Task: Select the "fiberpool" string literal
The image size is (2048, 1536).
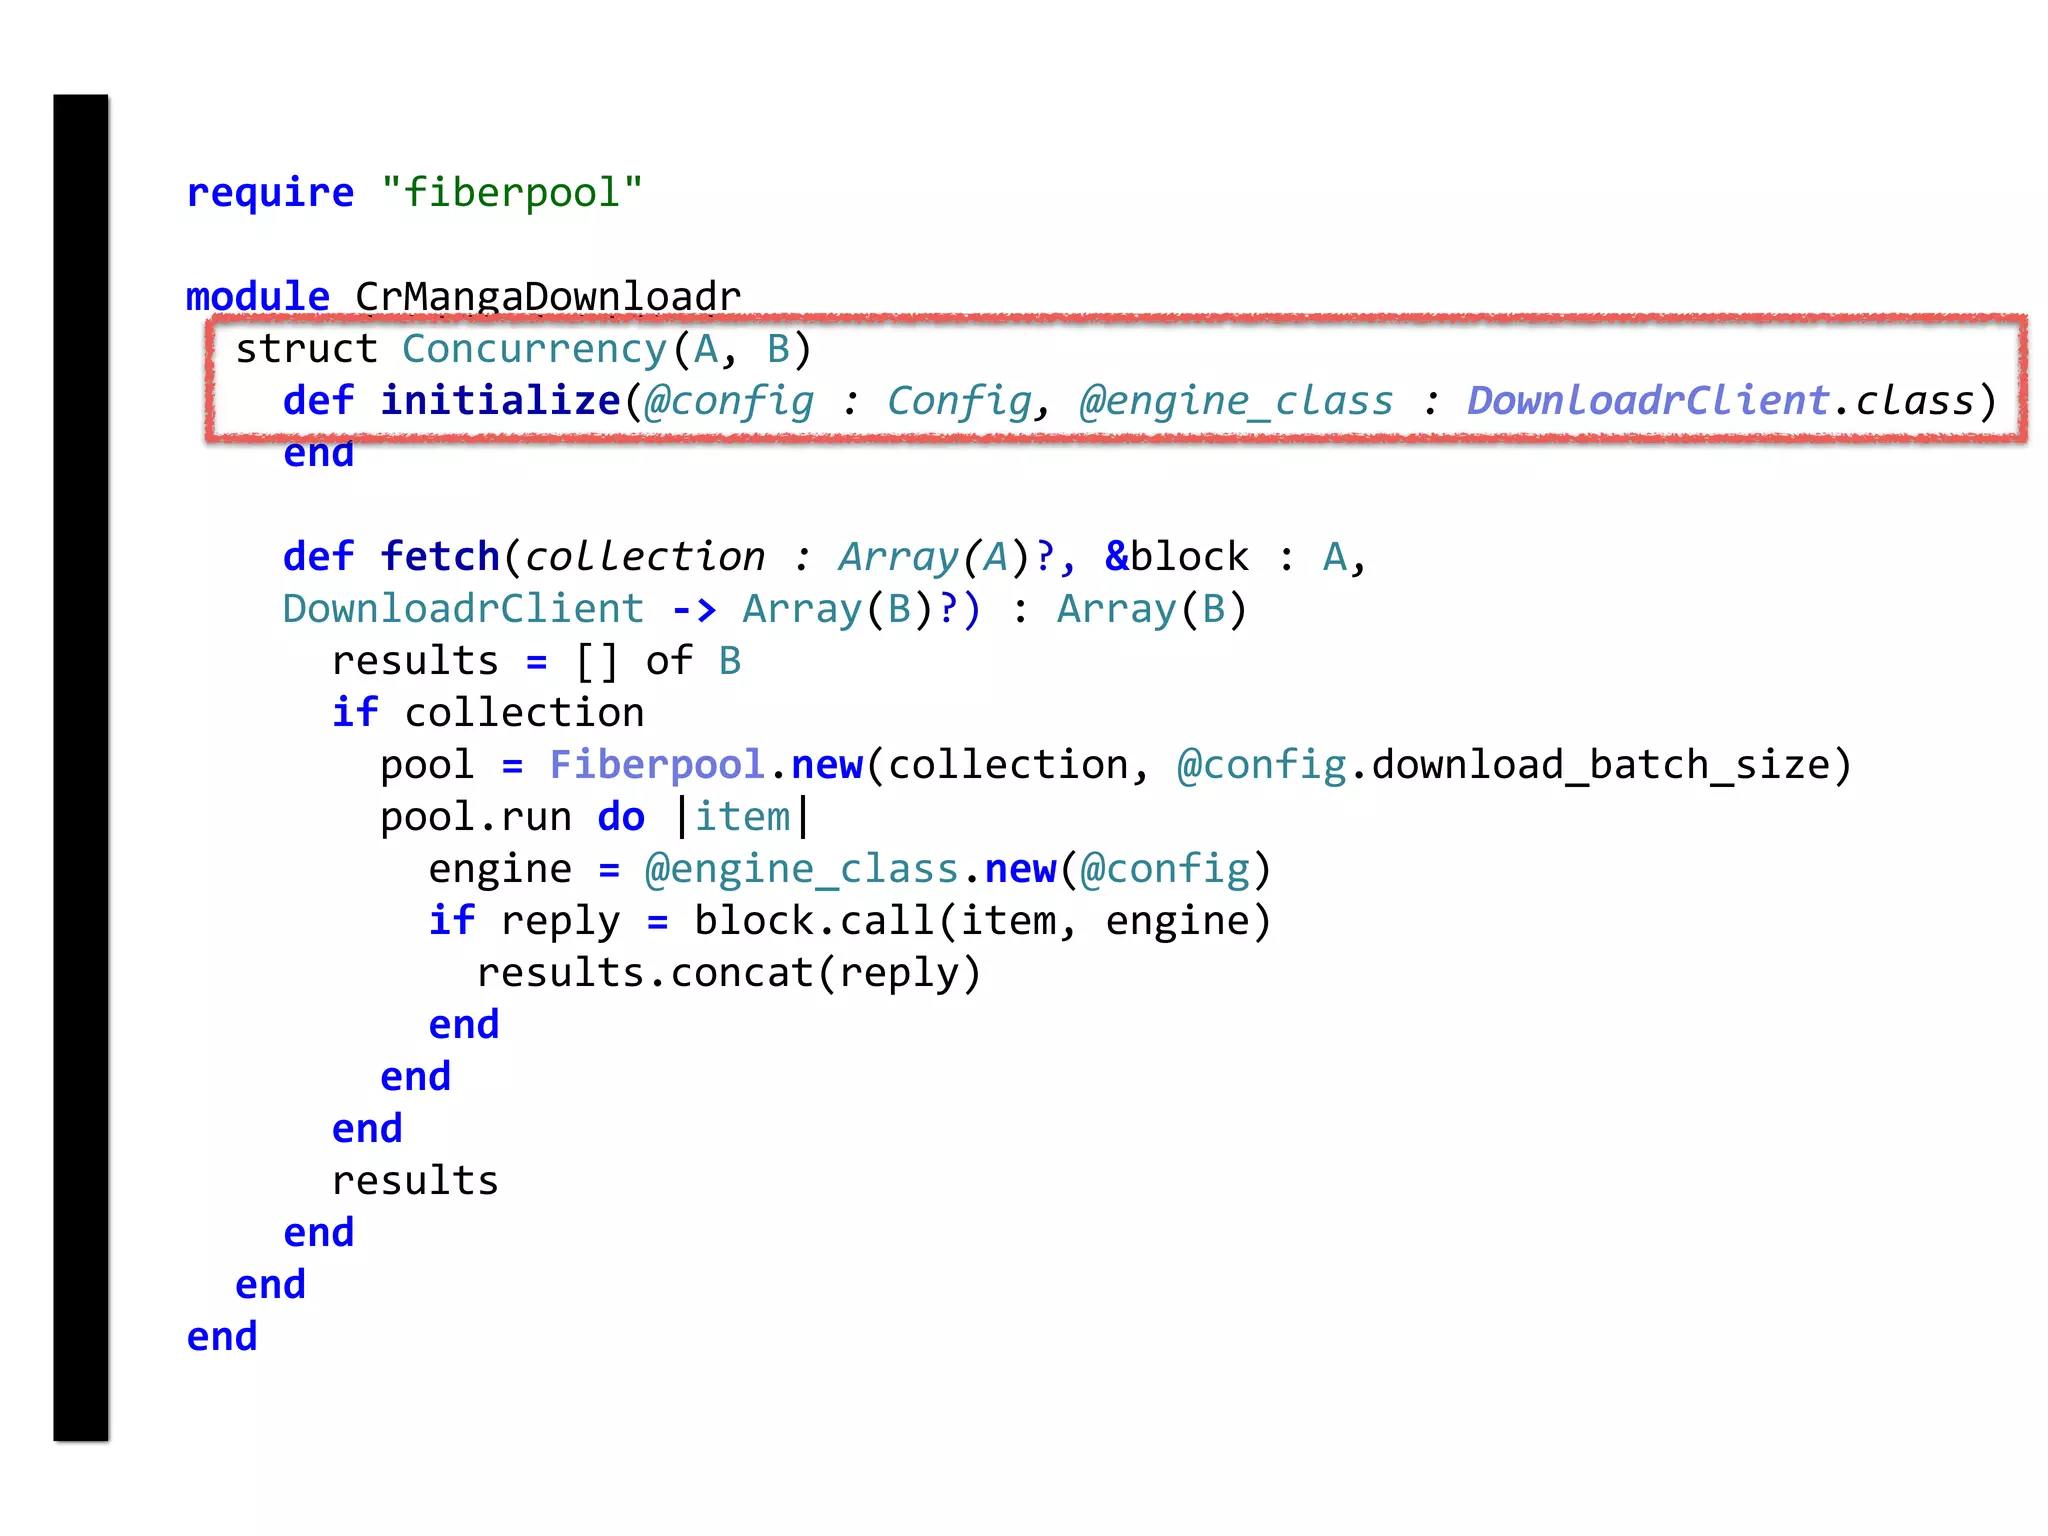Action: [x=512, y=192]
